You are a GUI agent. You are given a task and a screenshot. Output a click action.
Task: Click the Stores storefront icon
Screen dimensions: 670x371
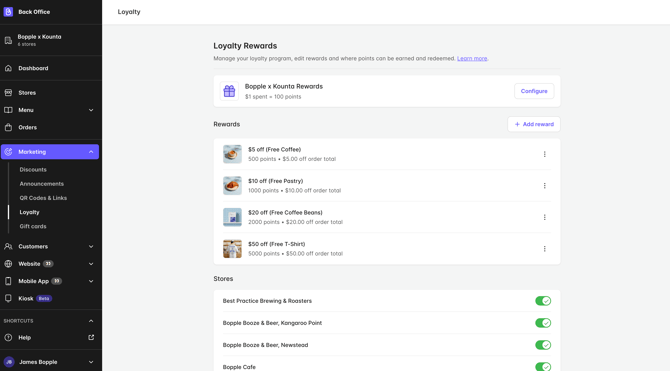[x=8, y=92]
